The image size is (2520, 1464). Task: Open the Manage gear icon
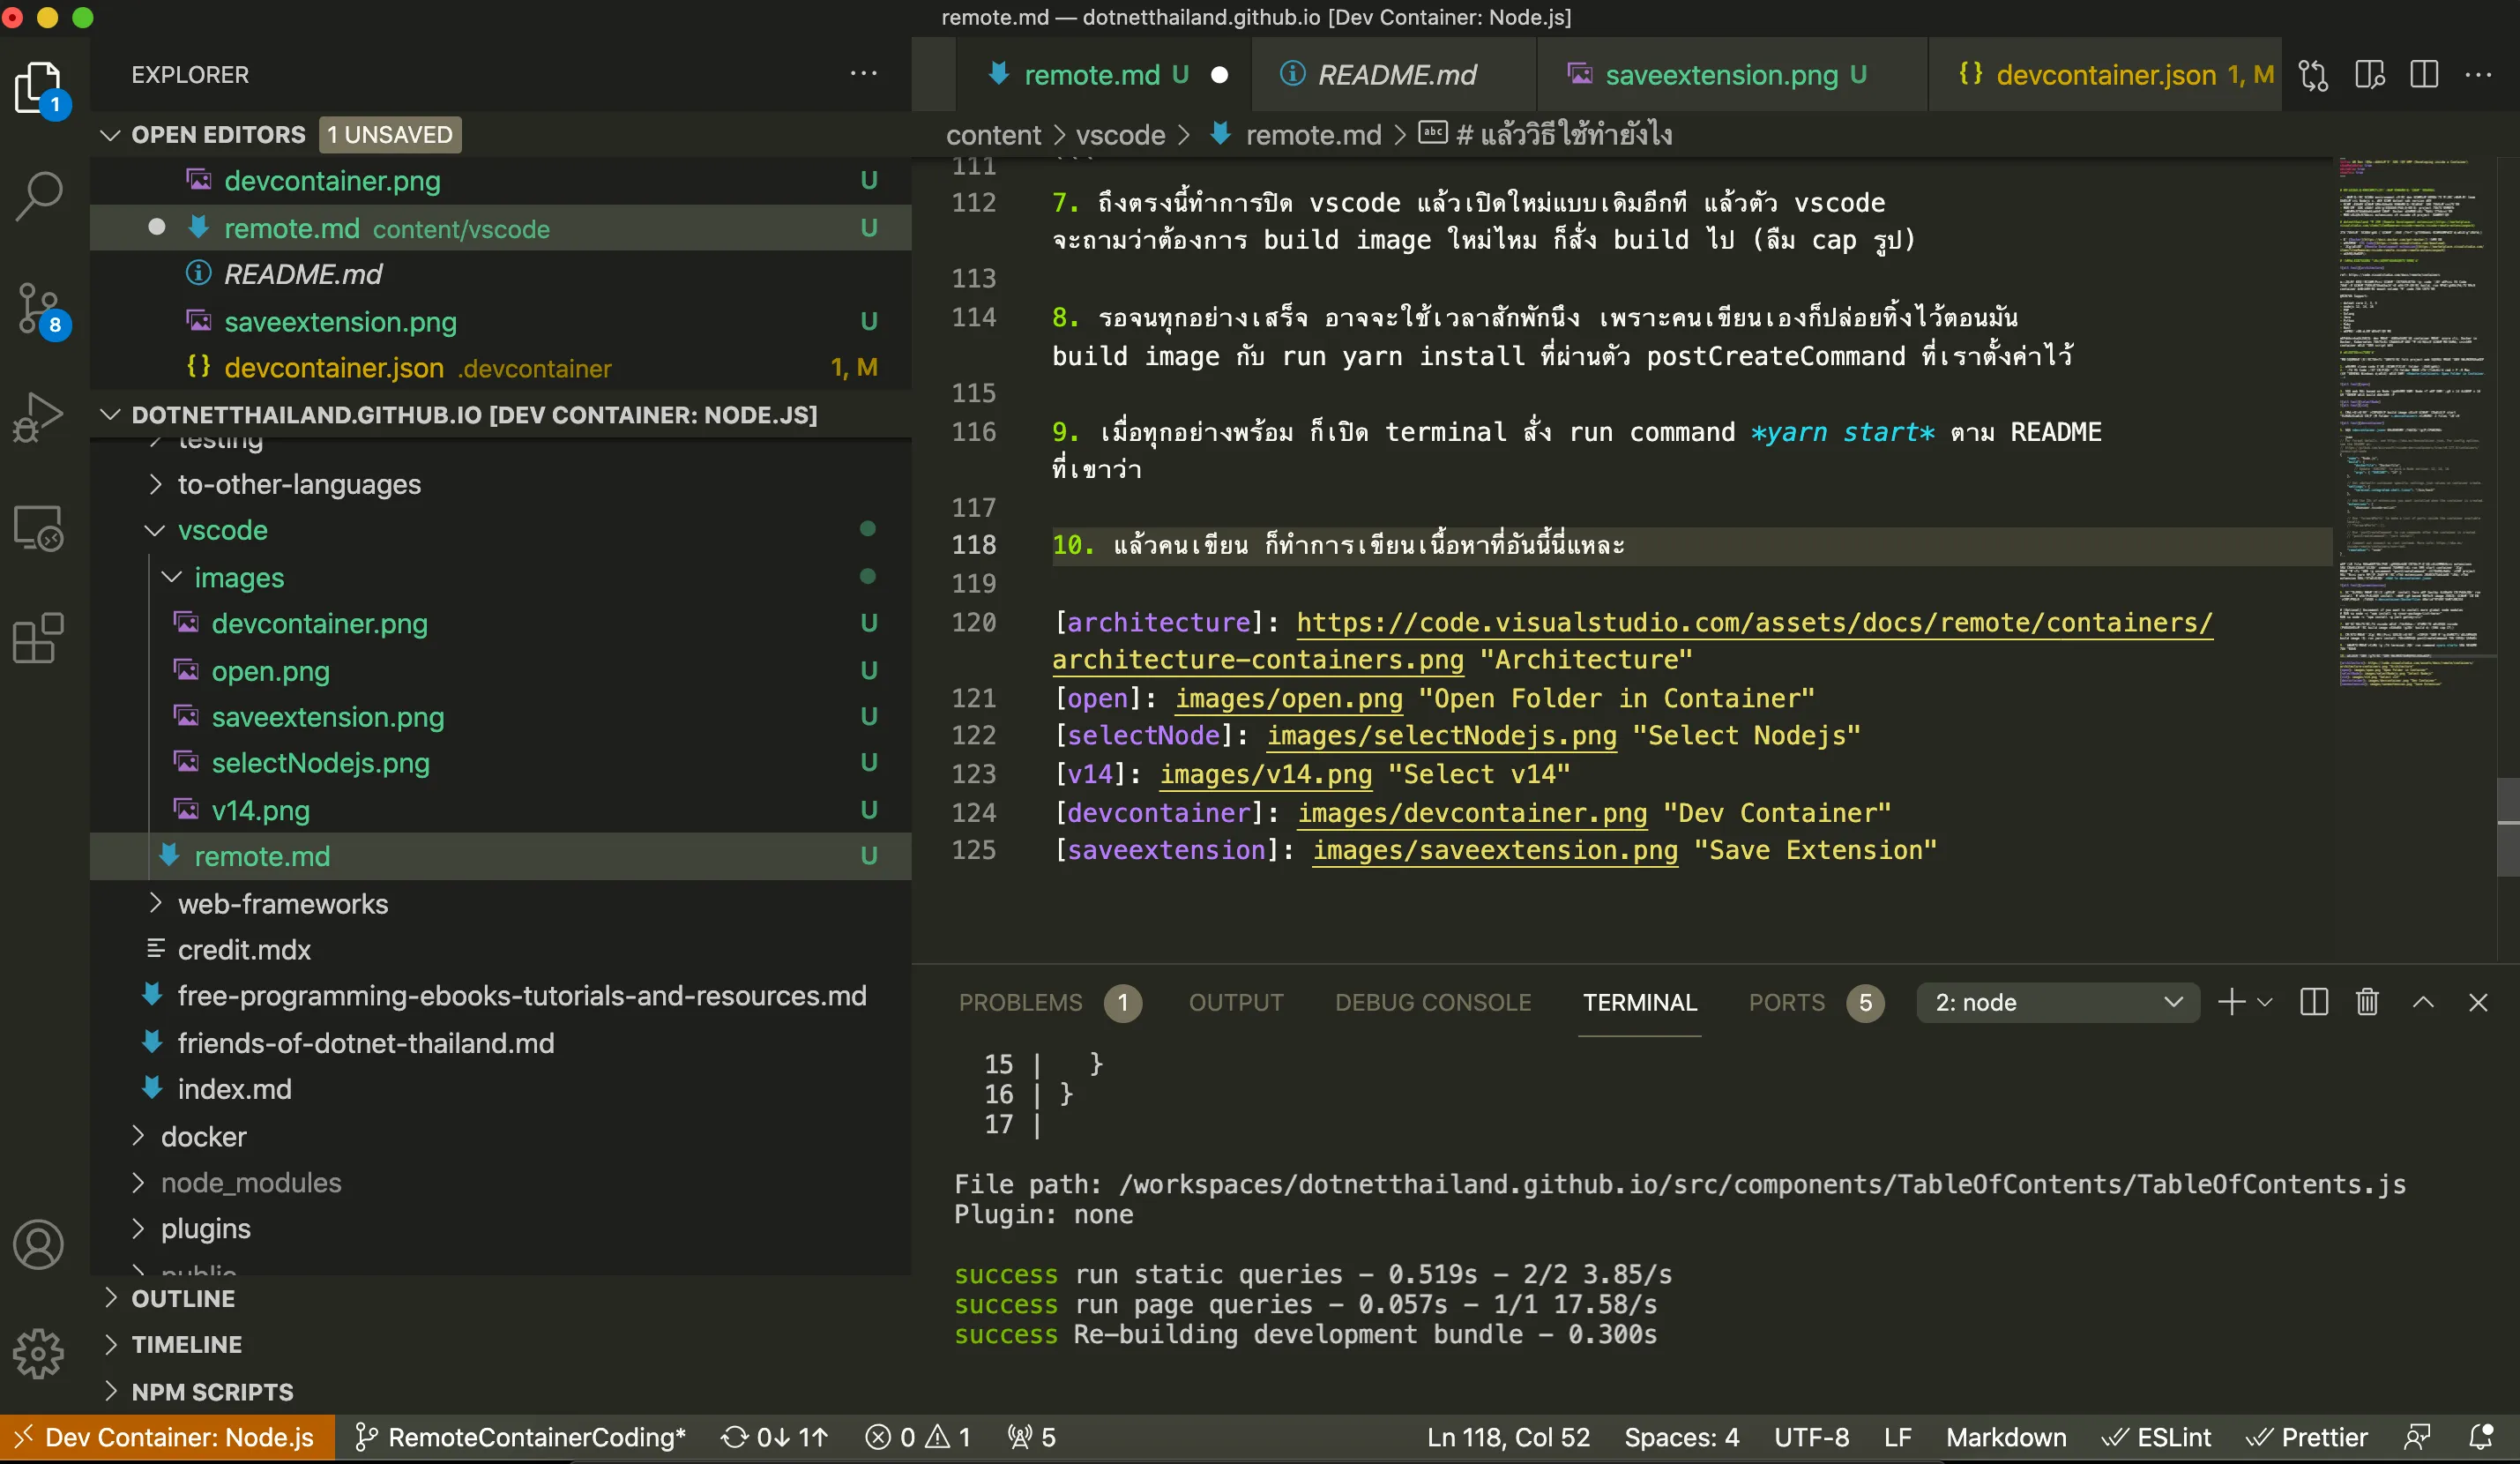click(x=39, y=1354)
